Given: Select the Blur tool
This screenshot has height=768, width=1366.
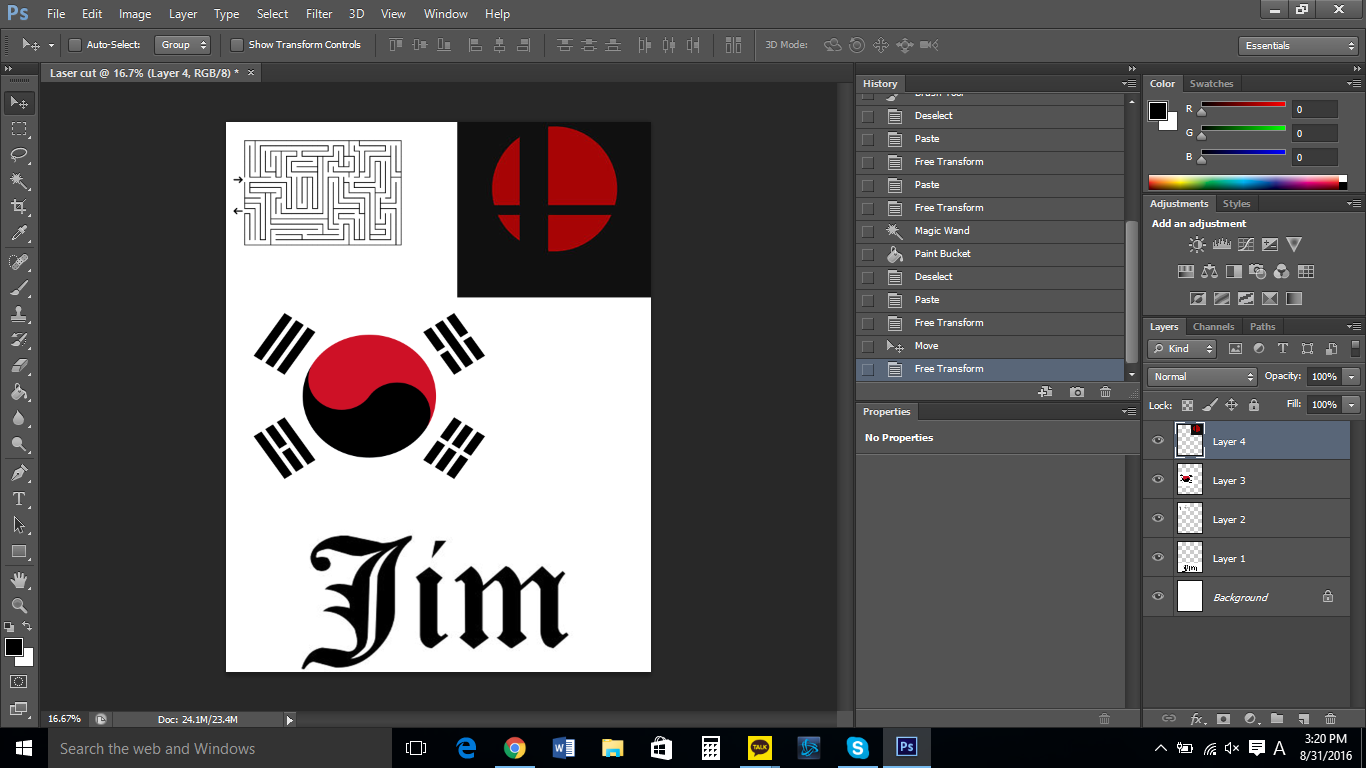Looking at the screenshot, I should coord(19,418).
